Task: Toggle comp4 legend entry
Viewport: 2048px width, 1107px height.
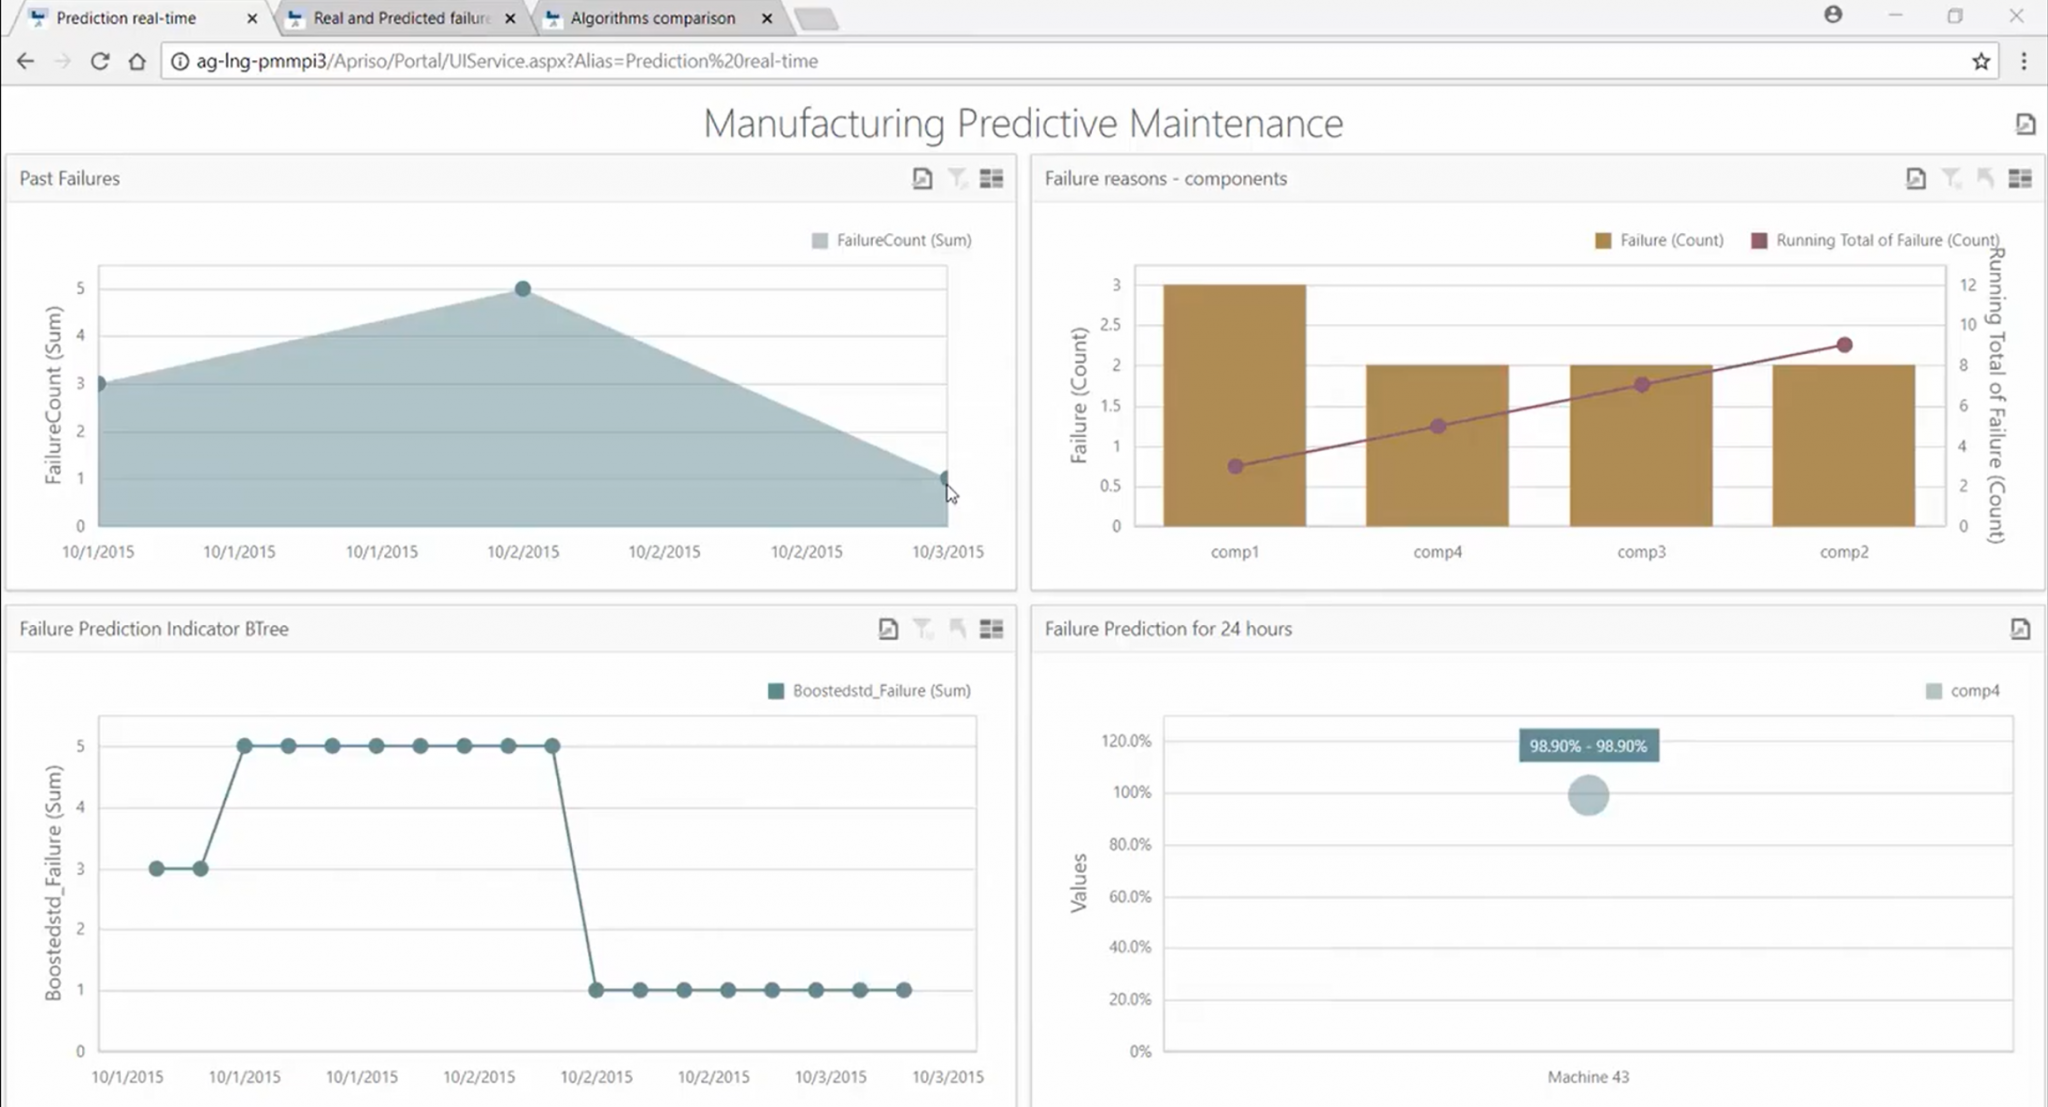Action: (x=1963, y=691)
